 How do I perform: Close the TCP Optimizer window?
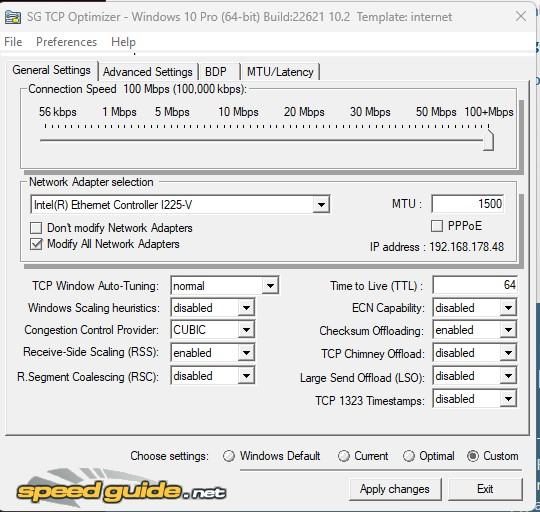coord(521,16)
